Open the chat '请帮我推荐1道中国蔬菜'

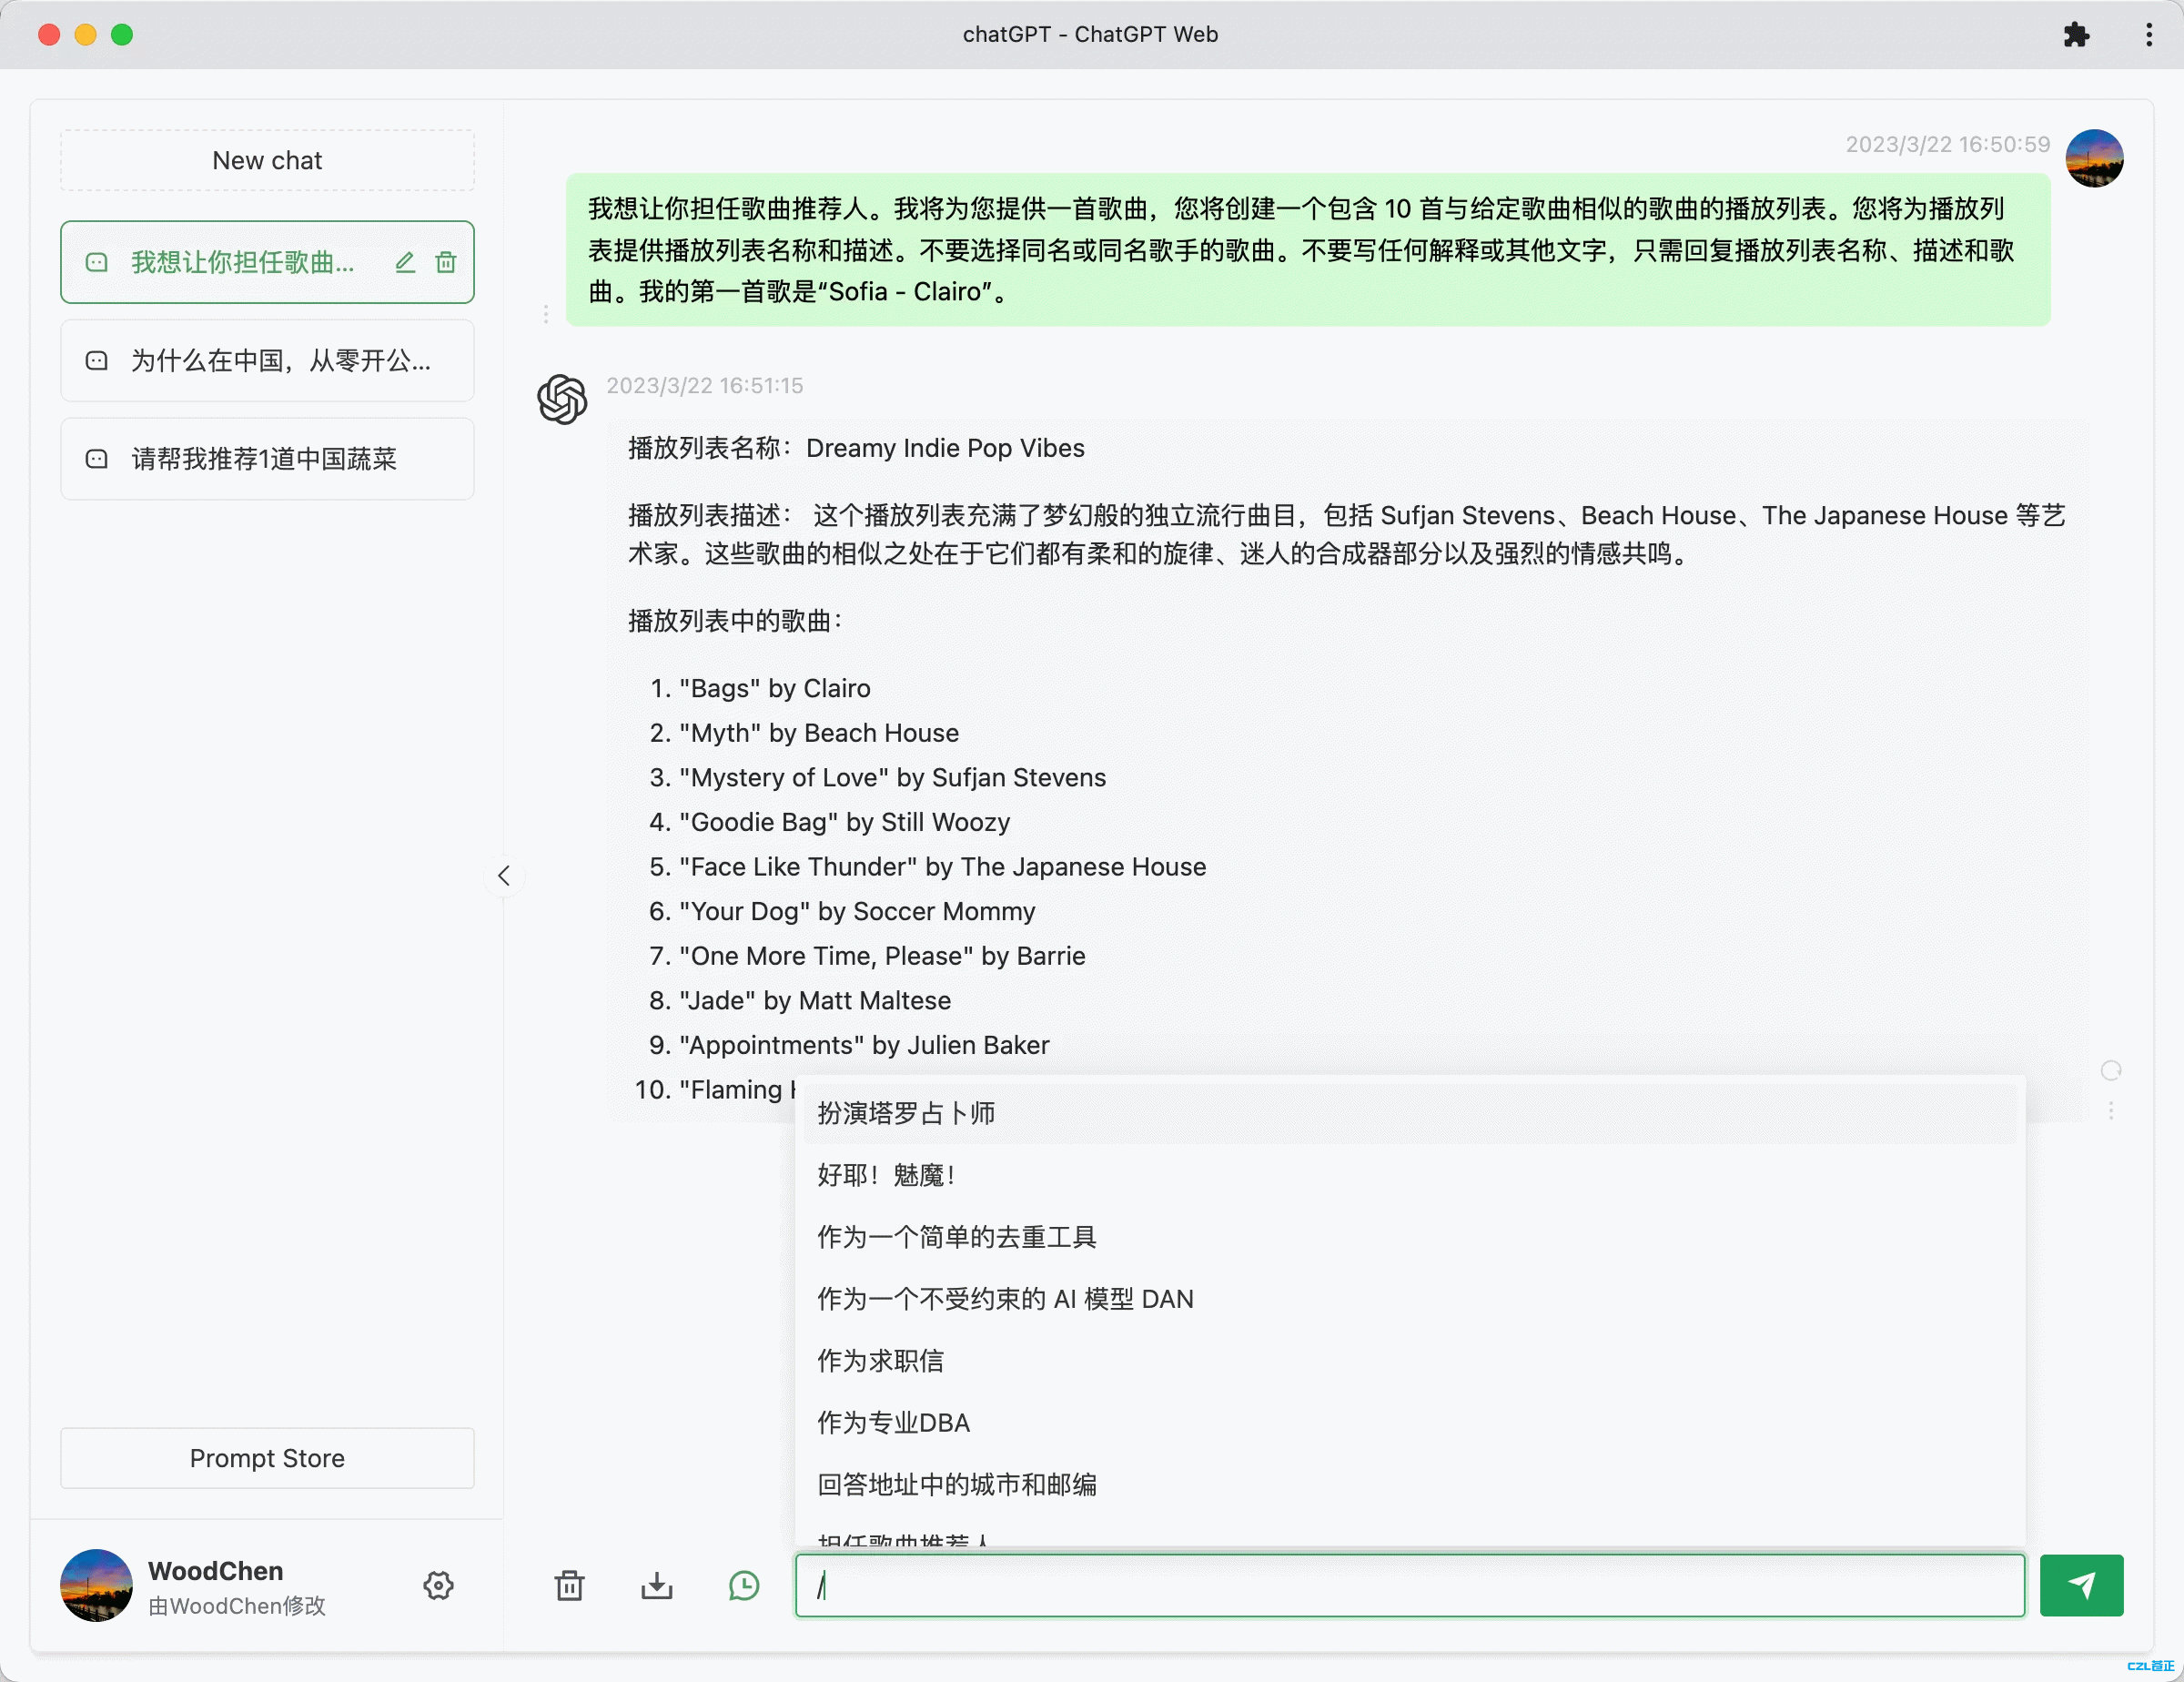(x=267, y=459)
